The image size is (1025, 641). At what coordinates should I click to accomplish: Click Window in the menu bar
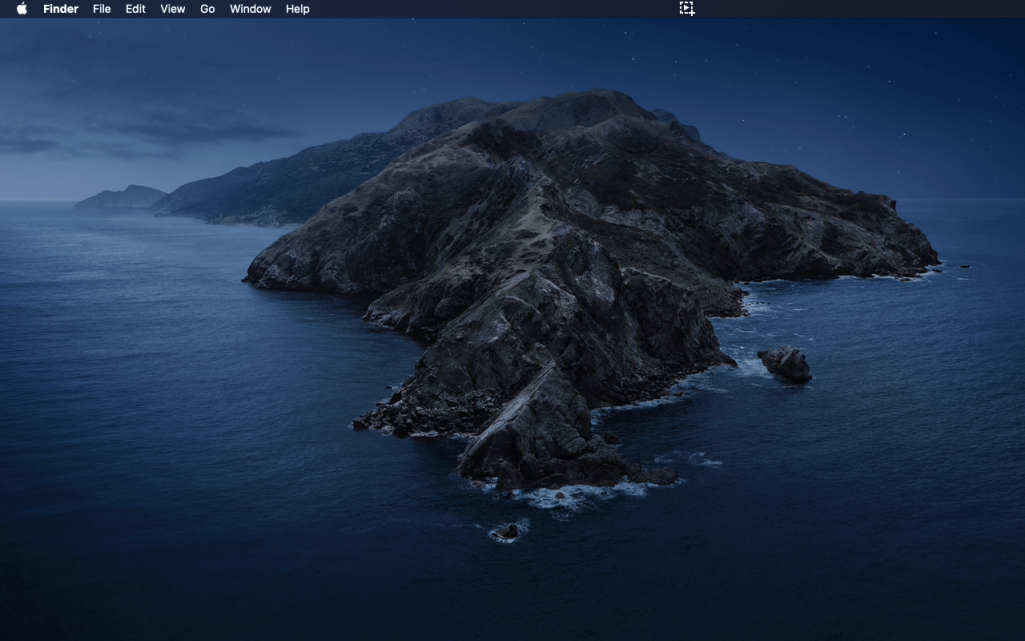point(250,9)
